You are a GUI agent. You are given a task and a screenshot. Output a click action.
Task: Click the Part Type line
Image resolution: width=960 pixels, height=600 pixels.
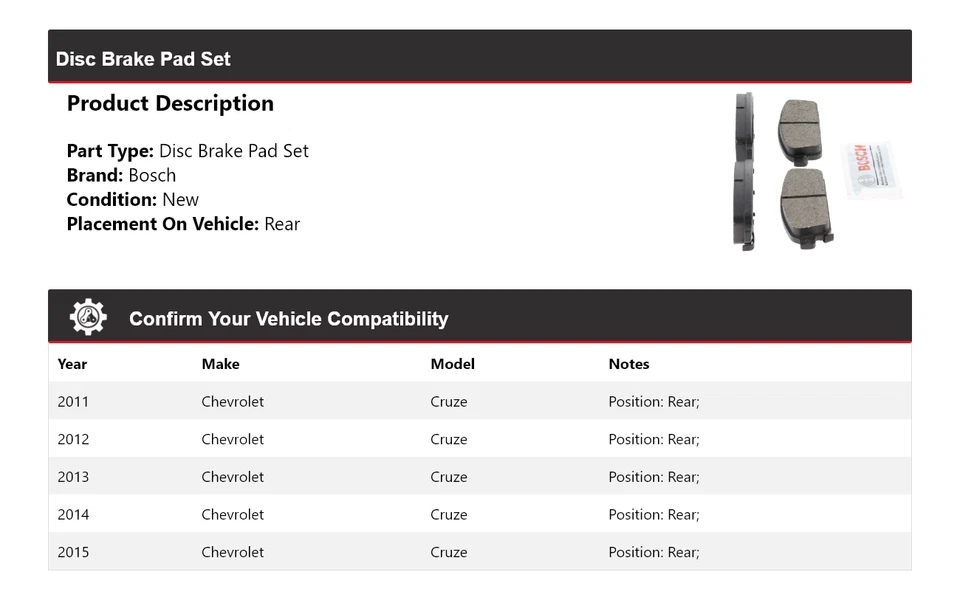(x=187, y=151)
